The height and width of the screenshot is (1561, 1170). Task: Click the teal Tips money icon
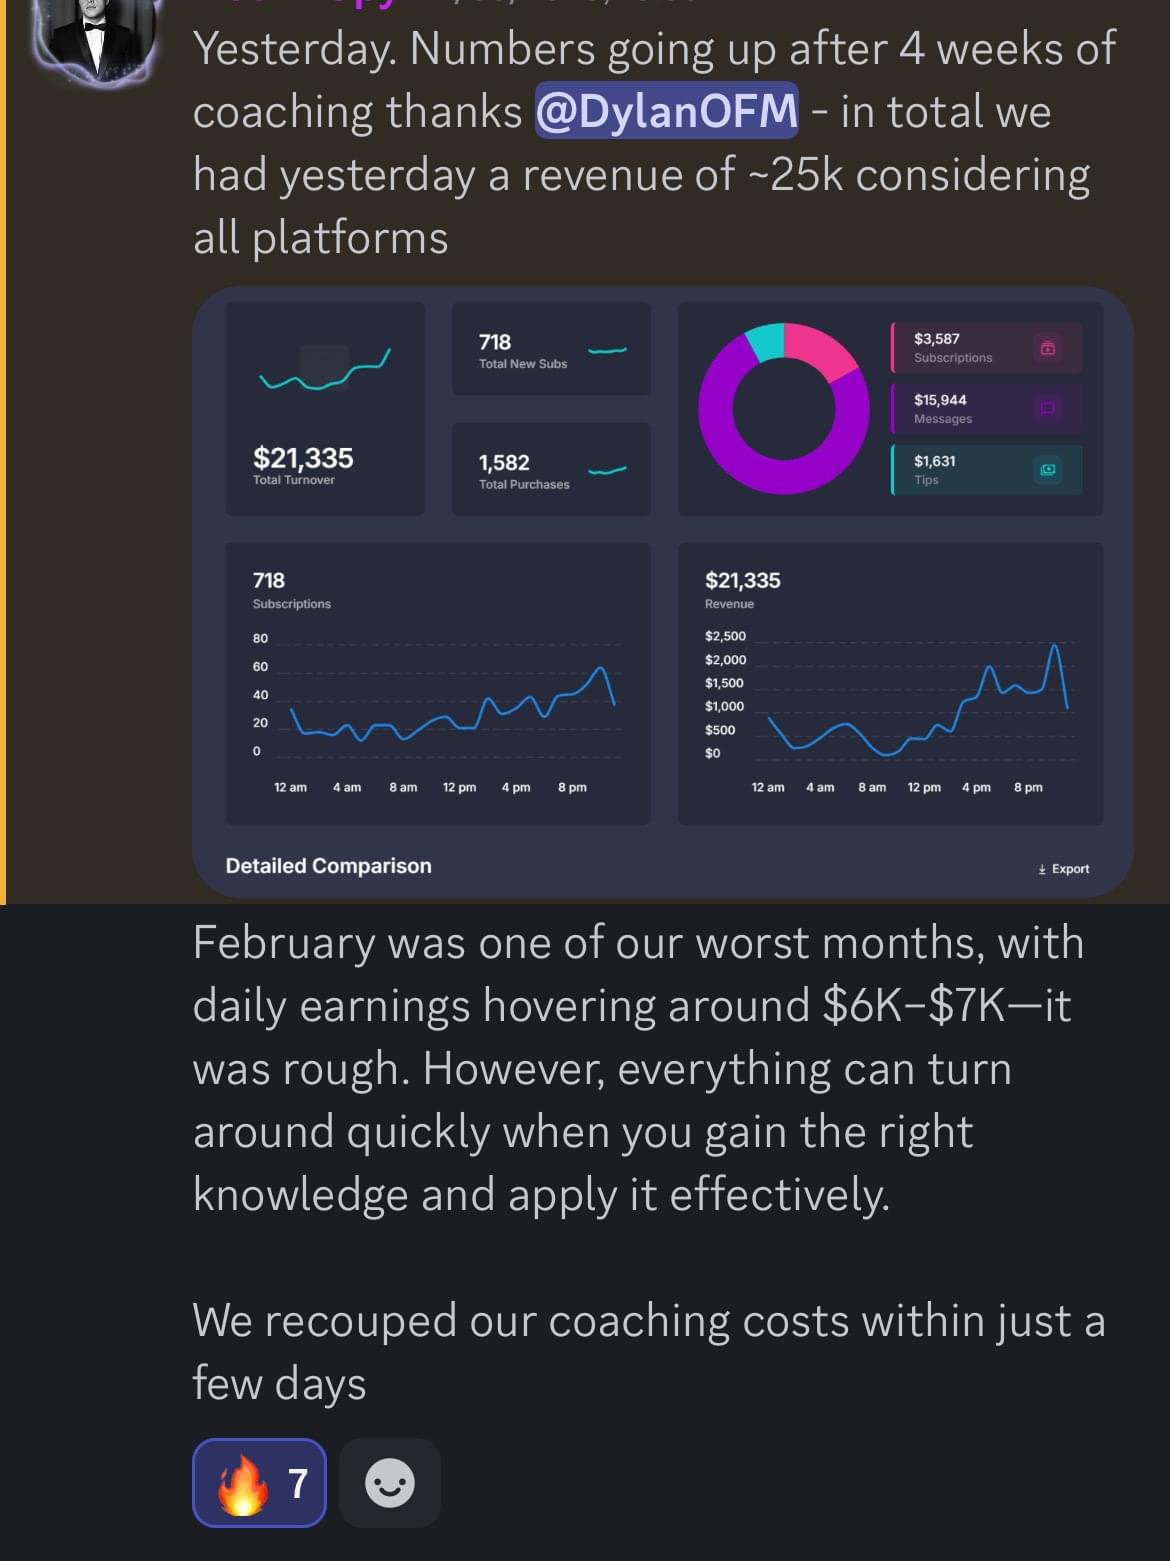pos(1047,469)
